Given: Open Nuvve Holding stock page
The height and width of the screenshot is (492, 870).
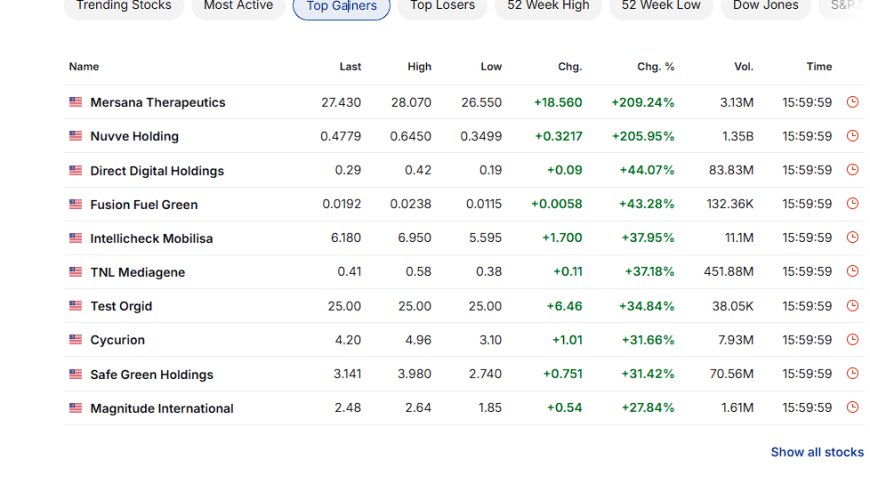Looking at the screenshot, I should (134, 136).
